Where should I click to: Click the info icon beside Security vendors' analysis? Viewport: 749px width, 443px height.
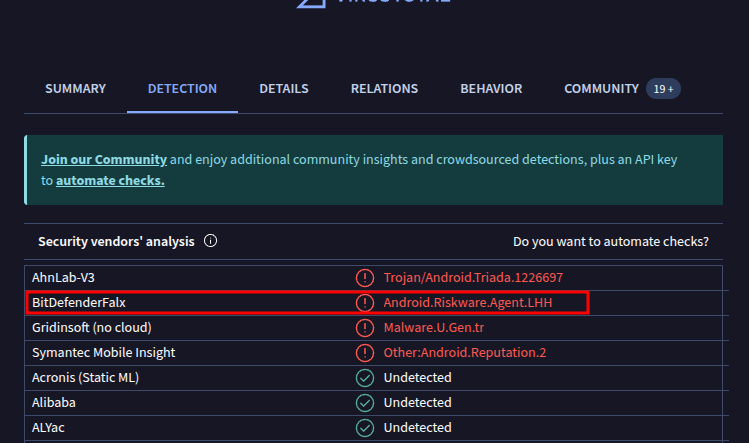point(210,242)
